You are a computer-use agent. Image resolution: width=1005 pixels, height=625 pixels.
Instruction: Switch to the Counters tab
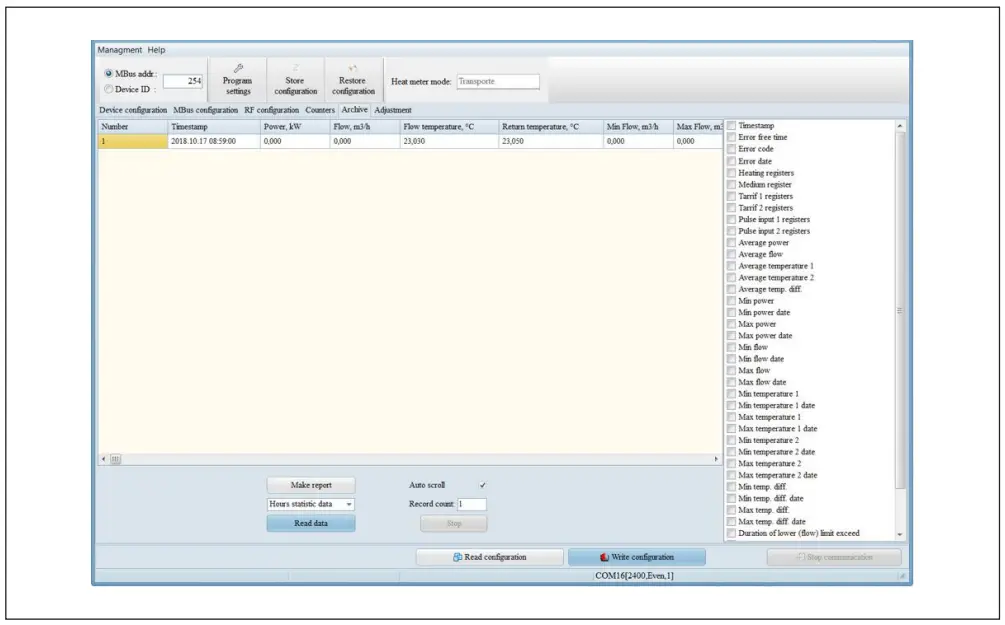[320, 110]
